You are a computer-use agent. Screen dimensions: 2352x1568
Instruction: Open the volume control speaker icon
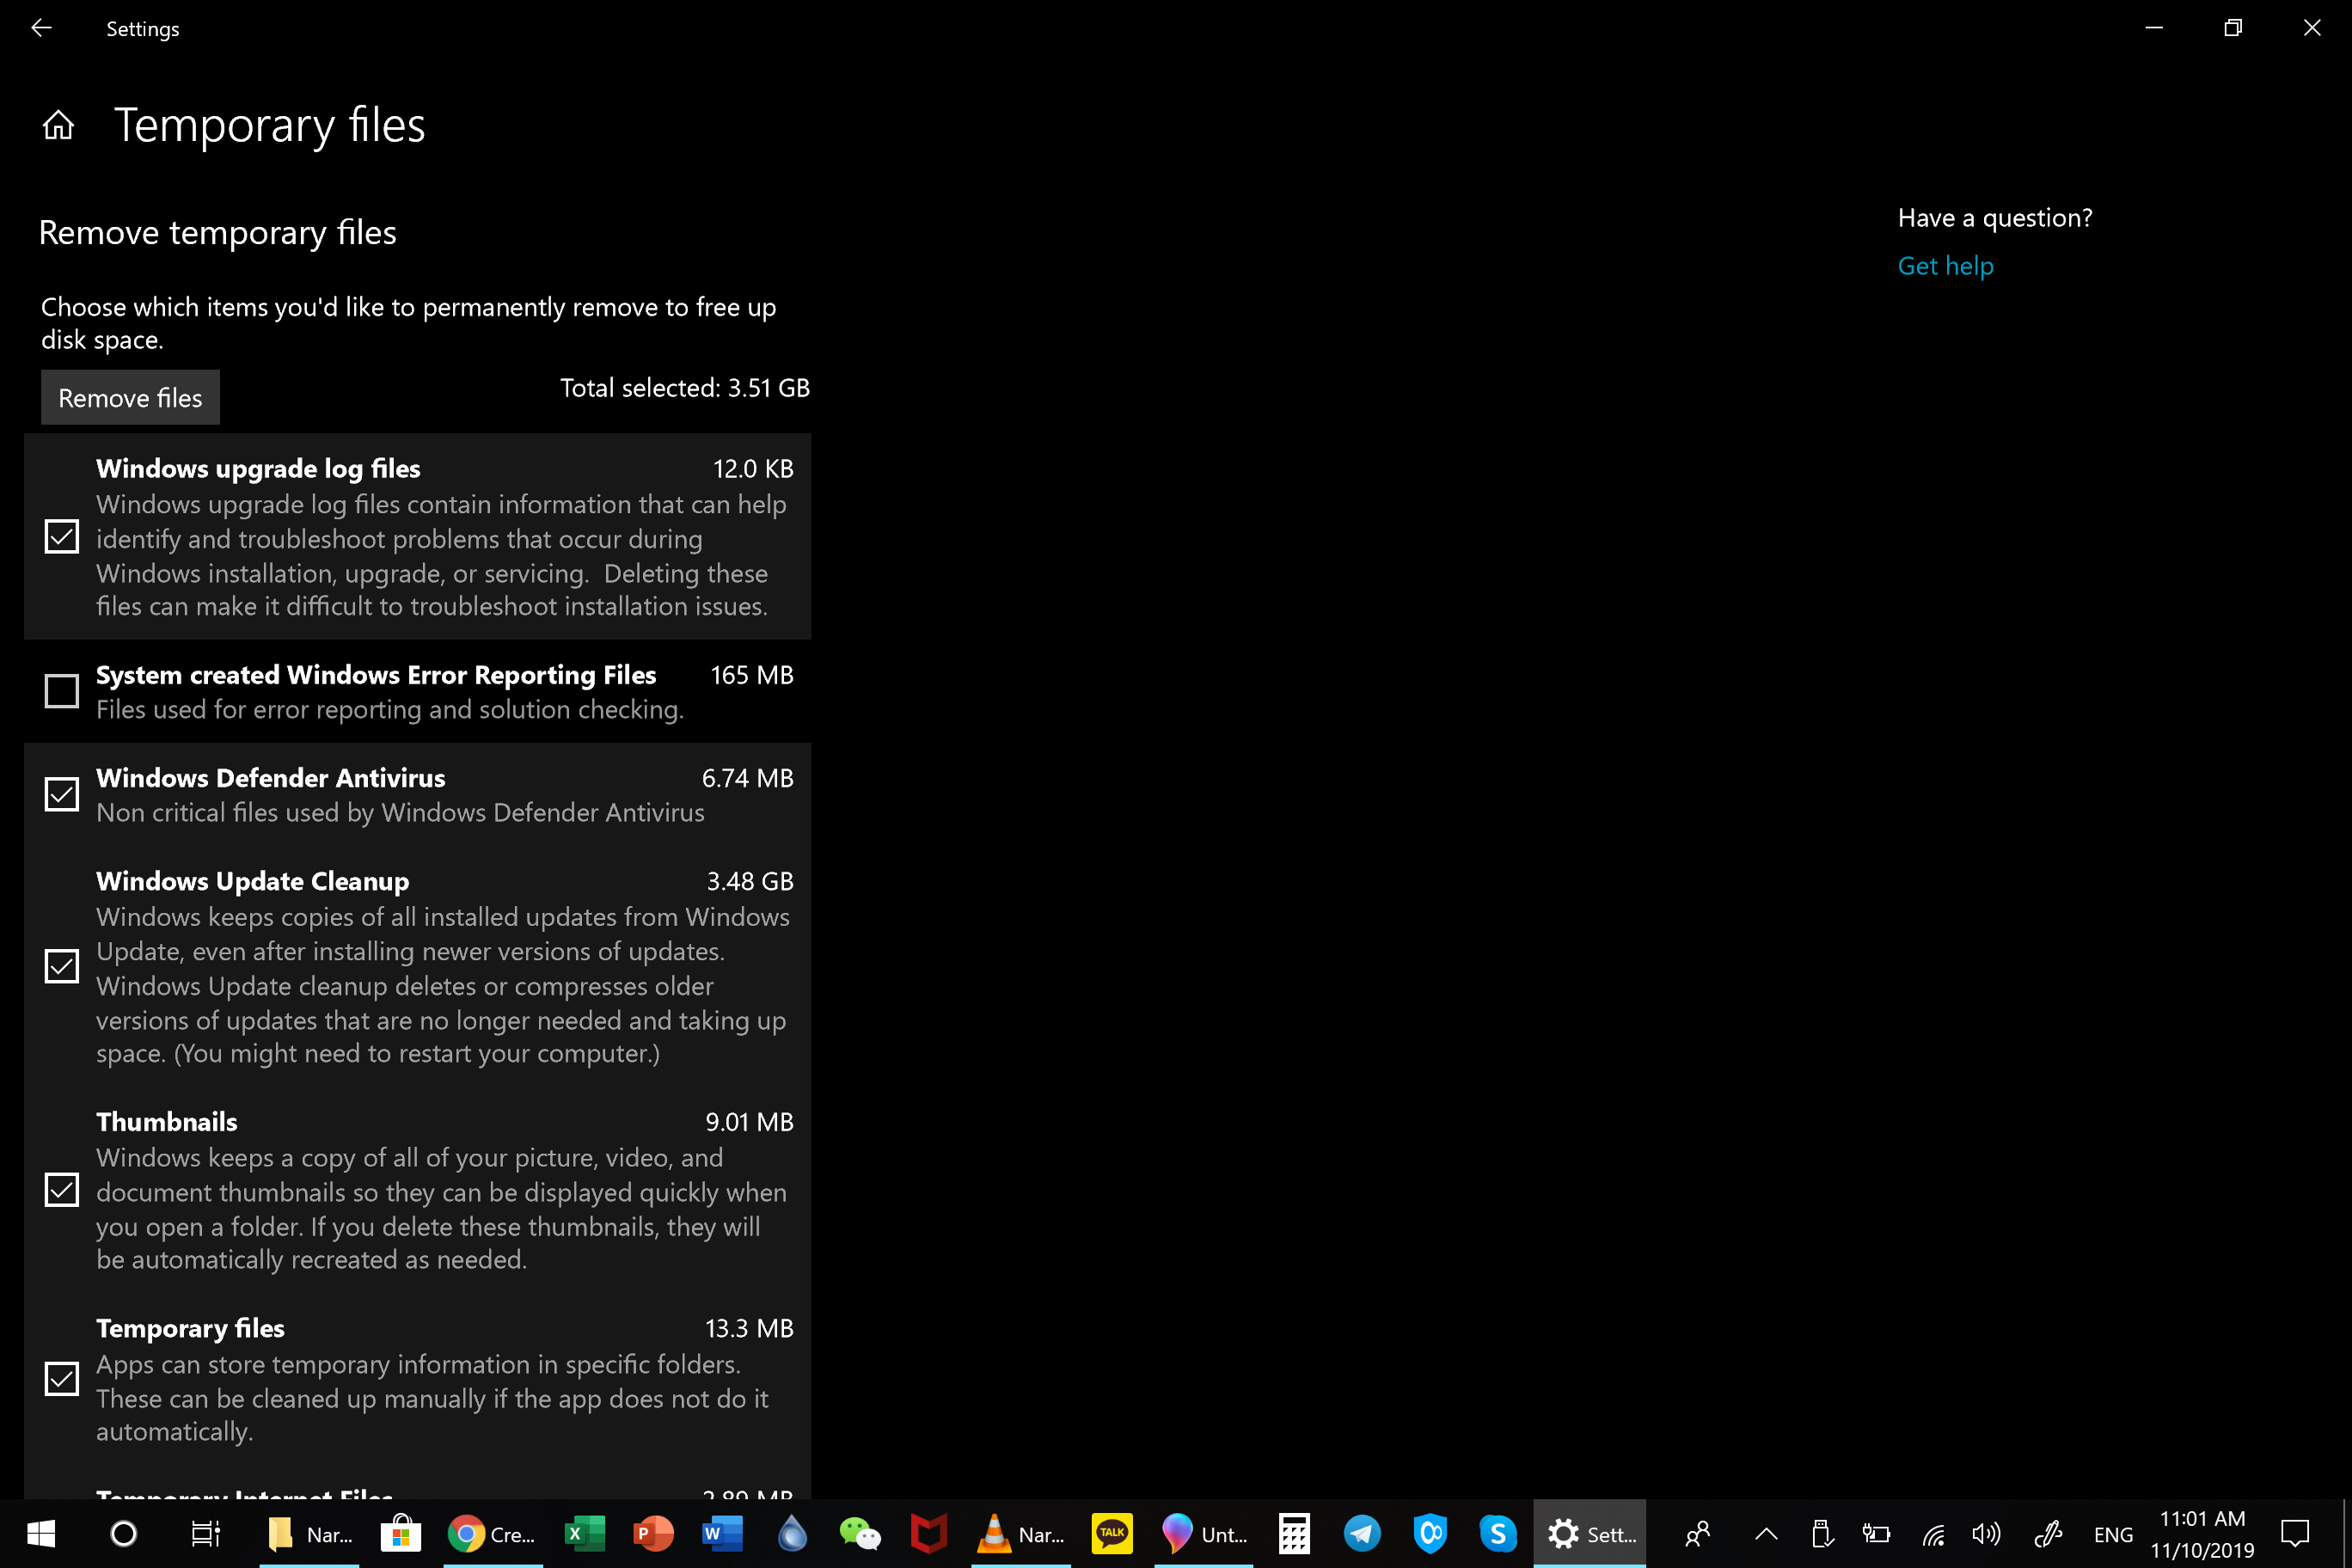click(x=1987, y=1534)
